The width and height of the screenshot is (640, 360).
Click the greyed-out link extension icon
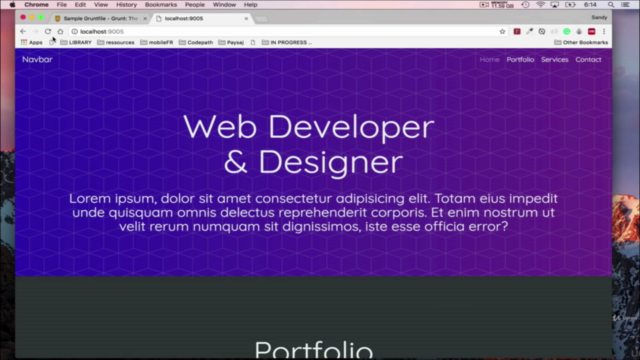(554, 31)
